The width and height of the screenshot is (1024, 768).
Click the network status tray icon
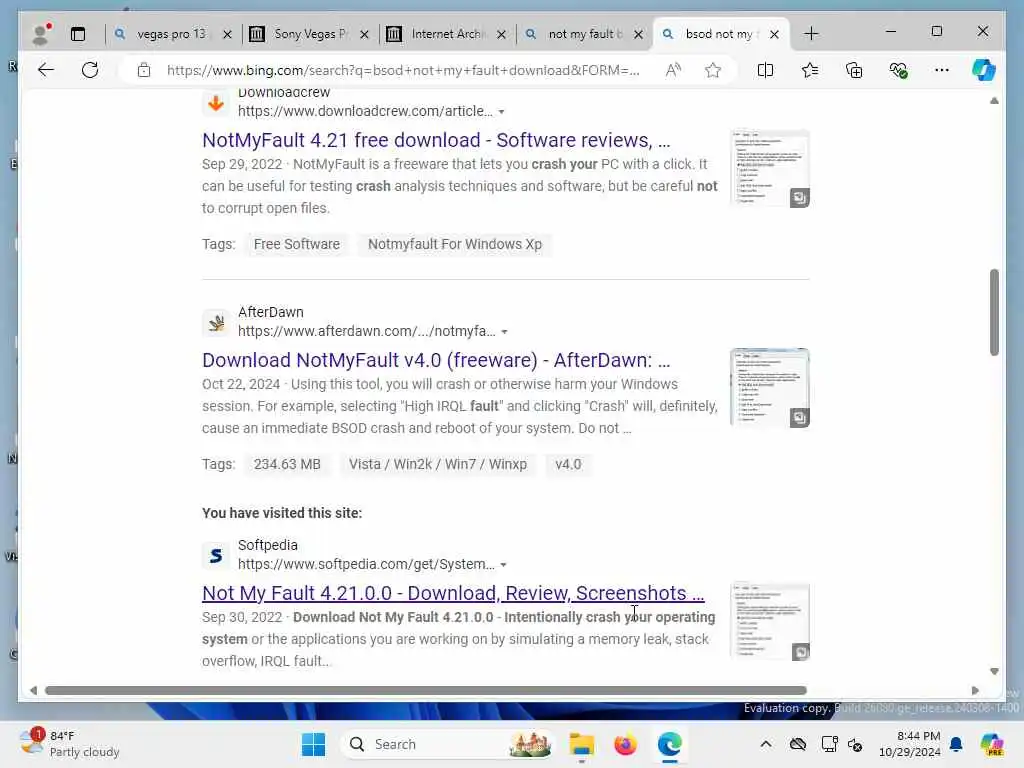829,744
